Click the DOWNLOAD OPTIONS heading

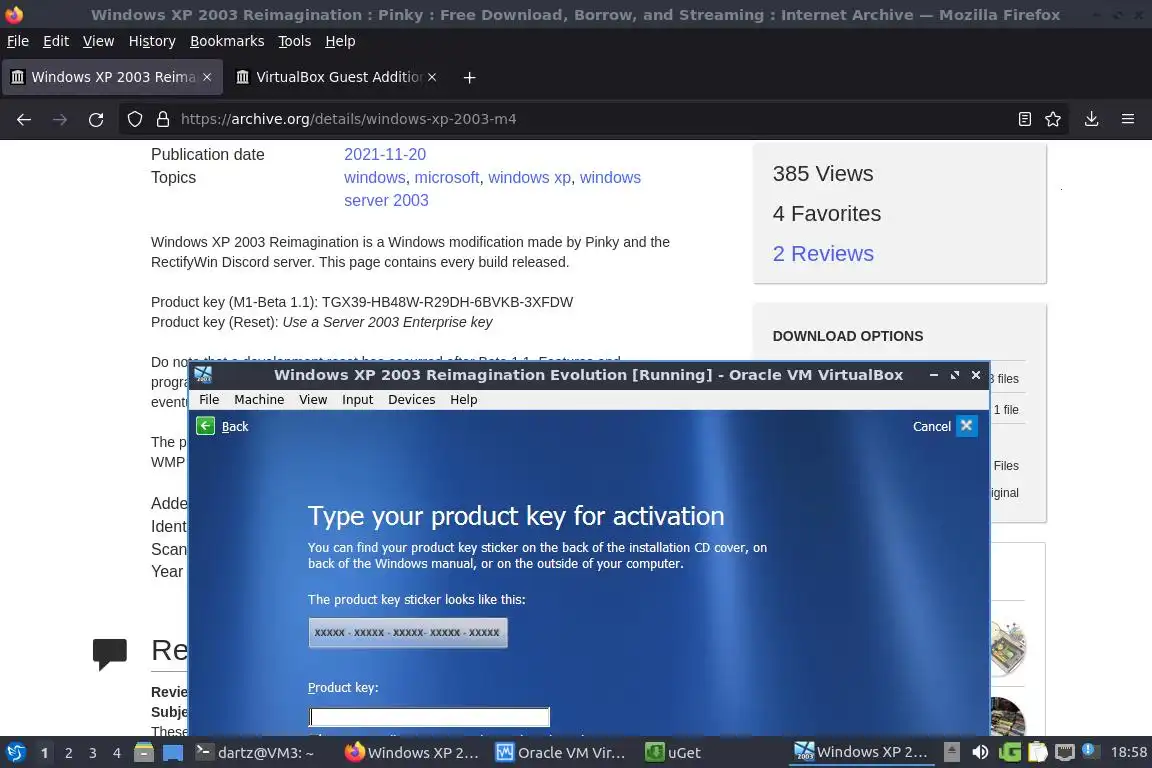(x=848, y=336)
